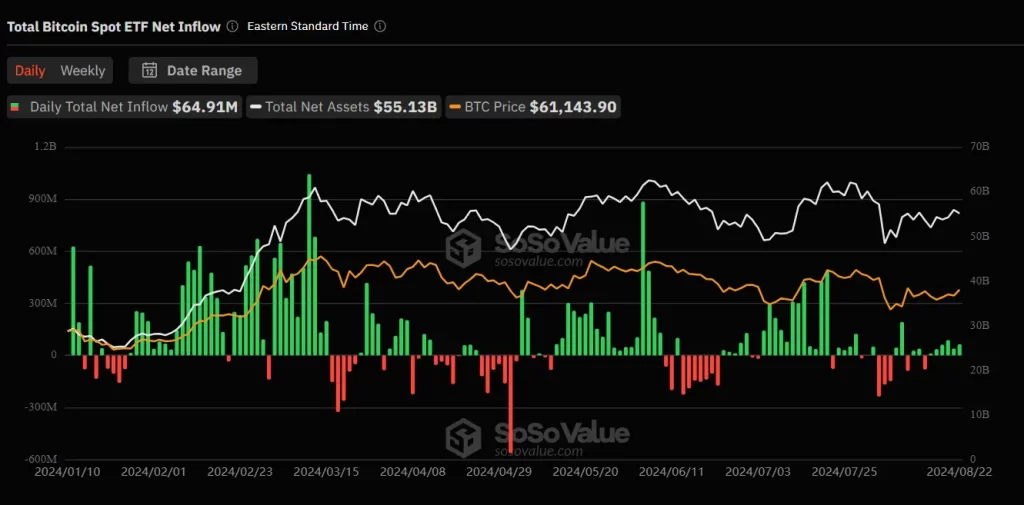Click info icon next to Eastern Standard Time
Viewport: 1024px width, 505px height.
click(x=380, y=27)
